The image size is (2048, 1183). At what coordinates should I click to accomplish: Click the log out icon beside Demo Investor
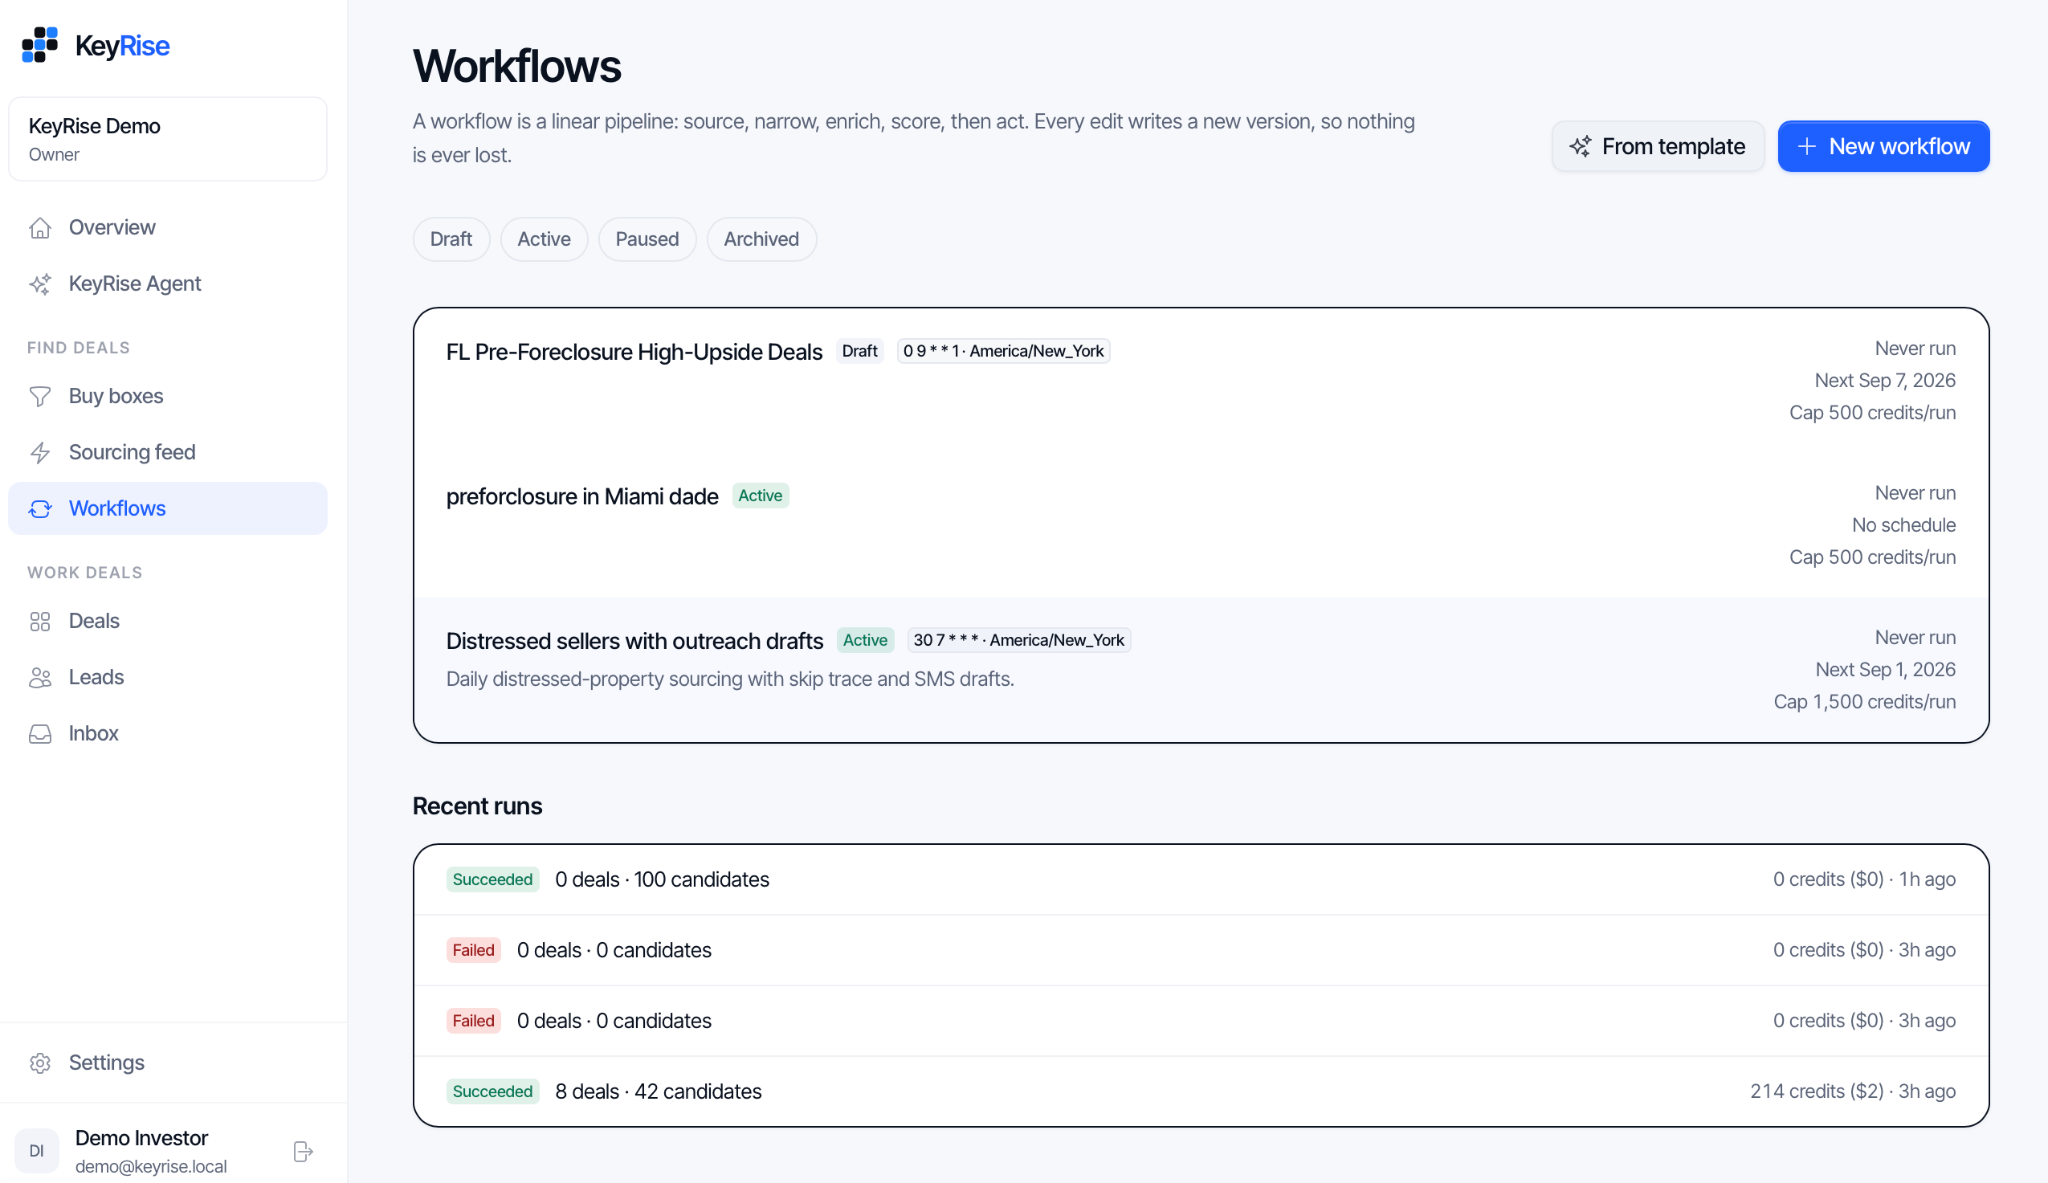pos(303,1152)
